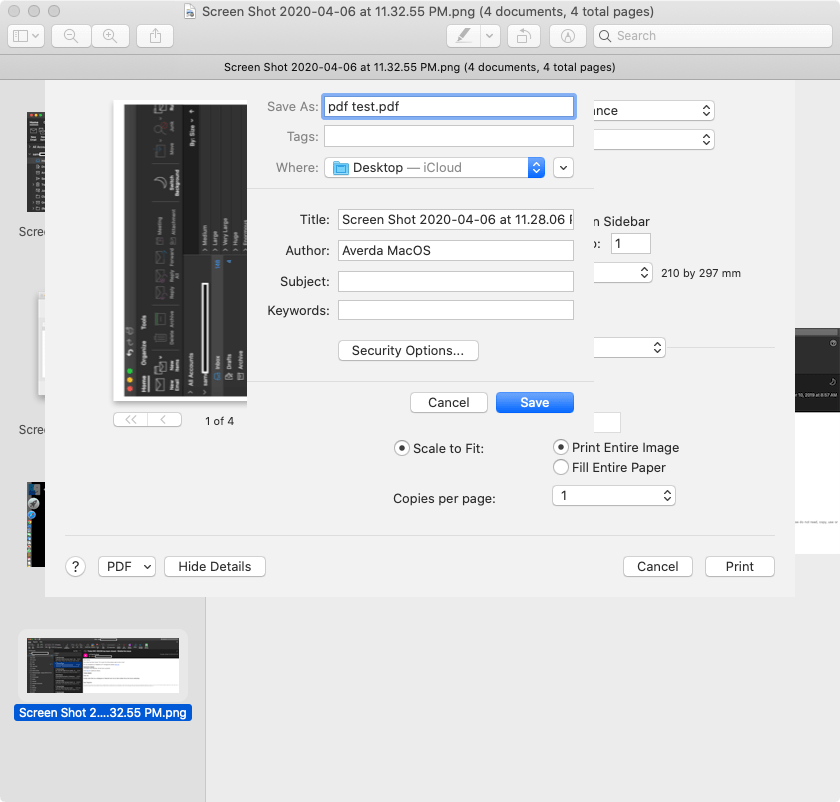Viewport: 840px width, 802px height.
Task: Select the Fill Entire Paper option
Action: [561, 467]
